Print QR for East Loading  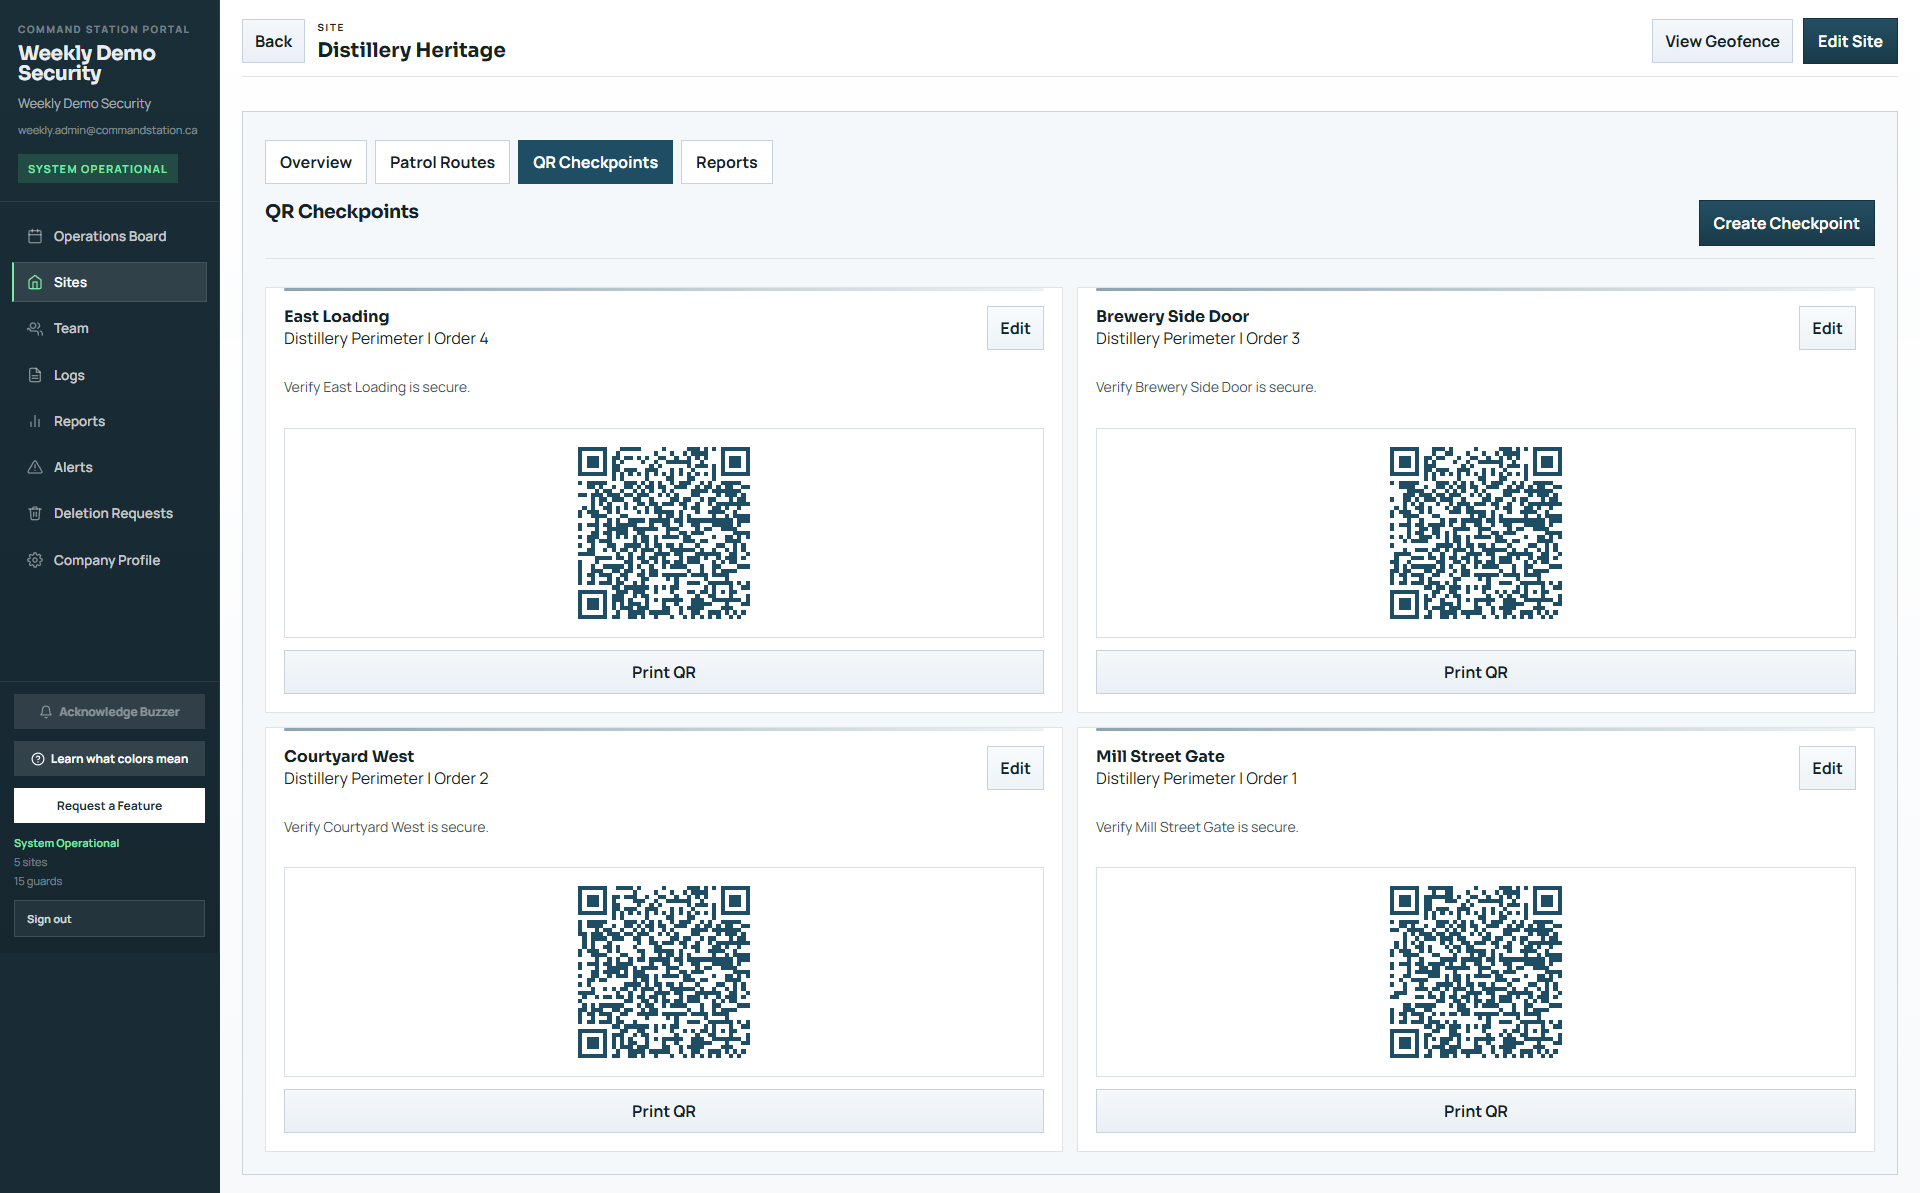tap(664, 672)
